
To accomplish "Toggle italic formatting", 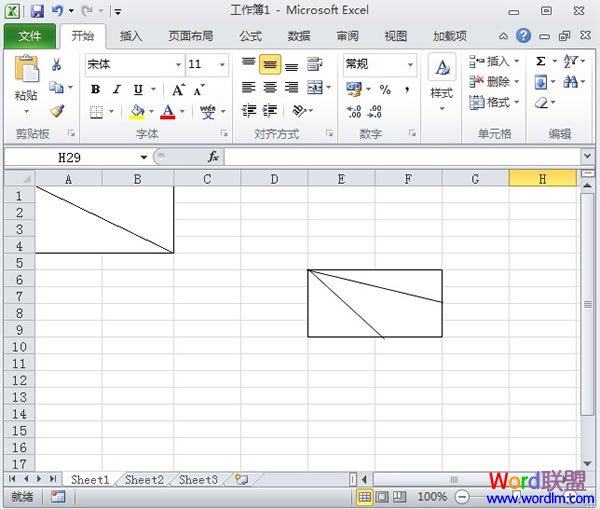I will point(117,90).
